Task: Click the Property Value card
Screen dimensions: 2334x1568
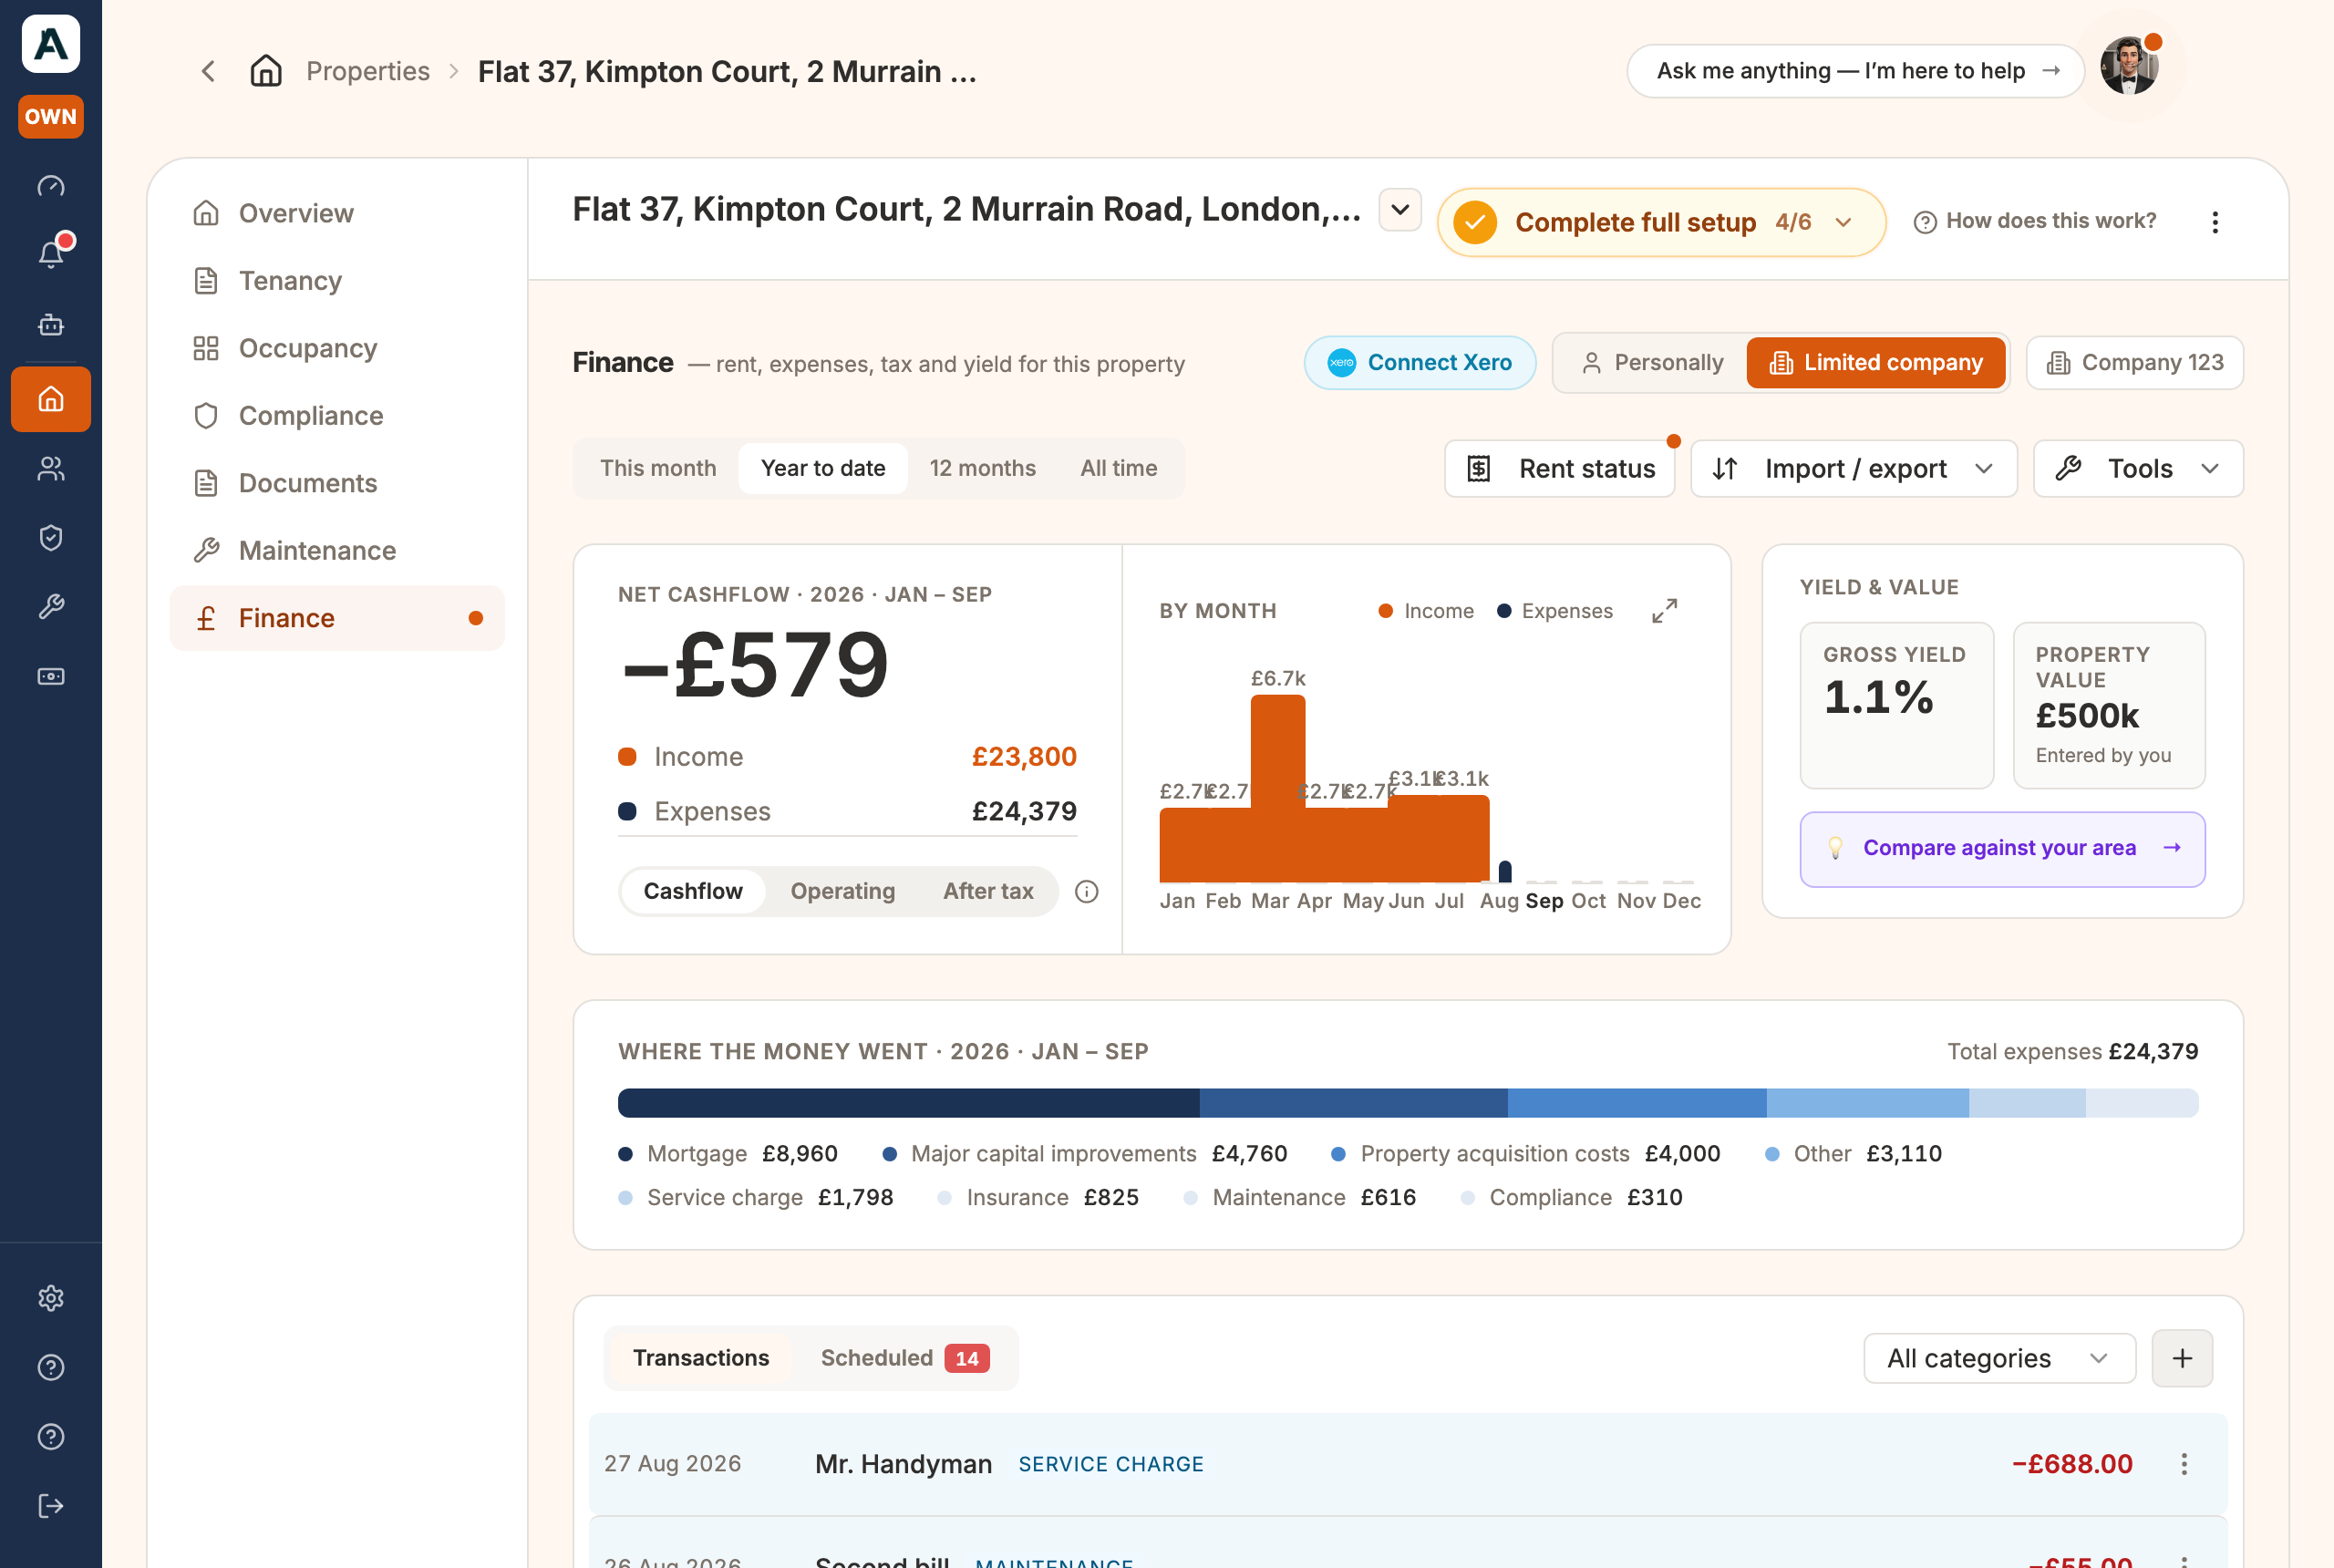Action: (x=2109, y=705)
